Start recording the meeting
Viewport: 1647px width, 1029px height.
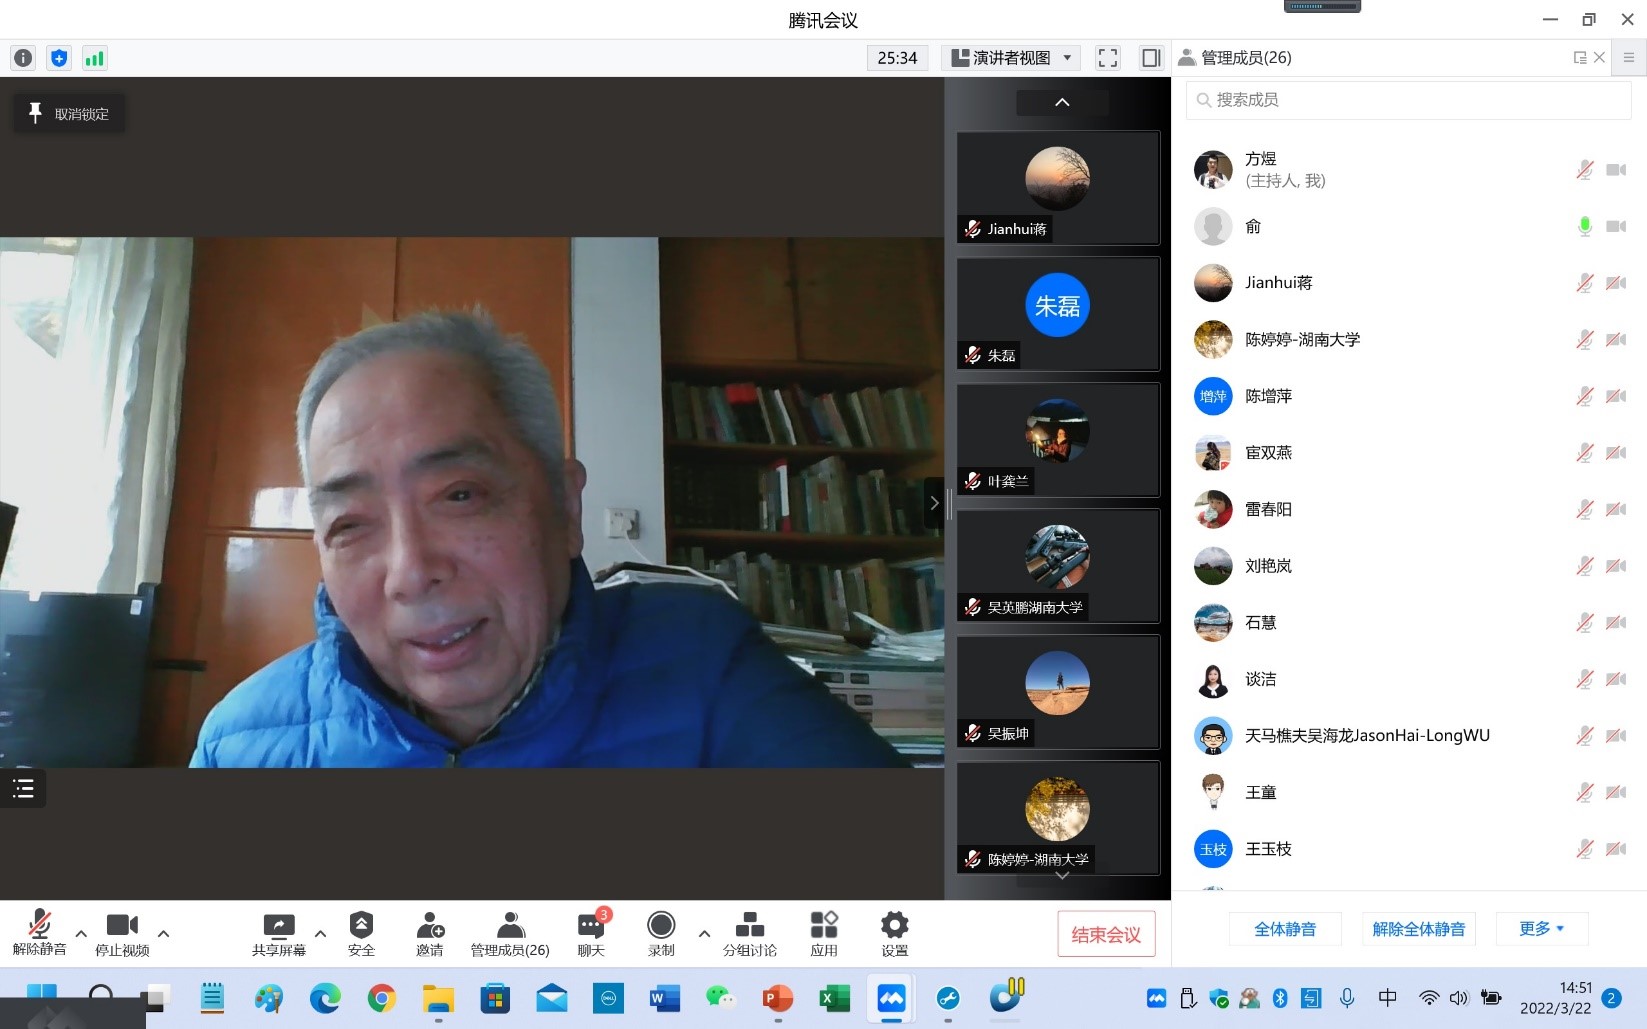661,933
